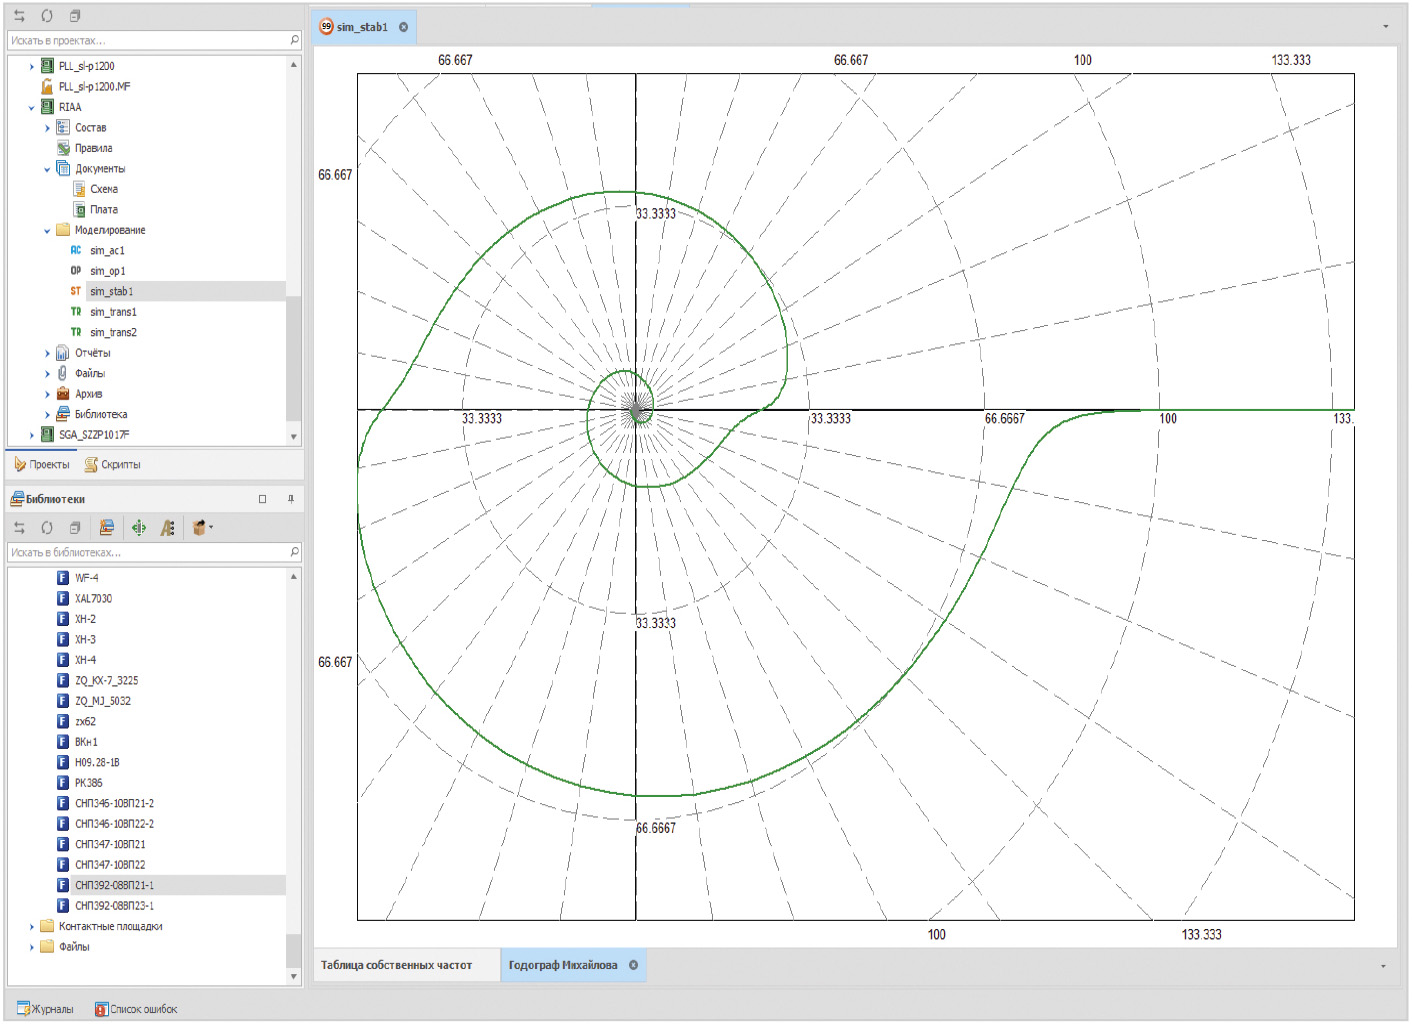Click the new library icon in Библиотеки toolbar
1412x1025 pixels.
point(107,528)
